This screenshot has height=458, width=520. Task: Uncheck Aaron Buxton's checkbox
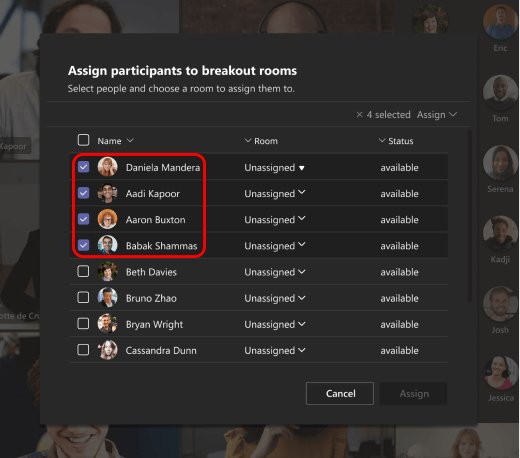pyautogui.click(x=83, y=219)
